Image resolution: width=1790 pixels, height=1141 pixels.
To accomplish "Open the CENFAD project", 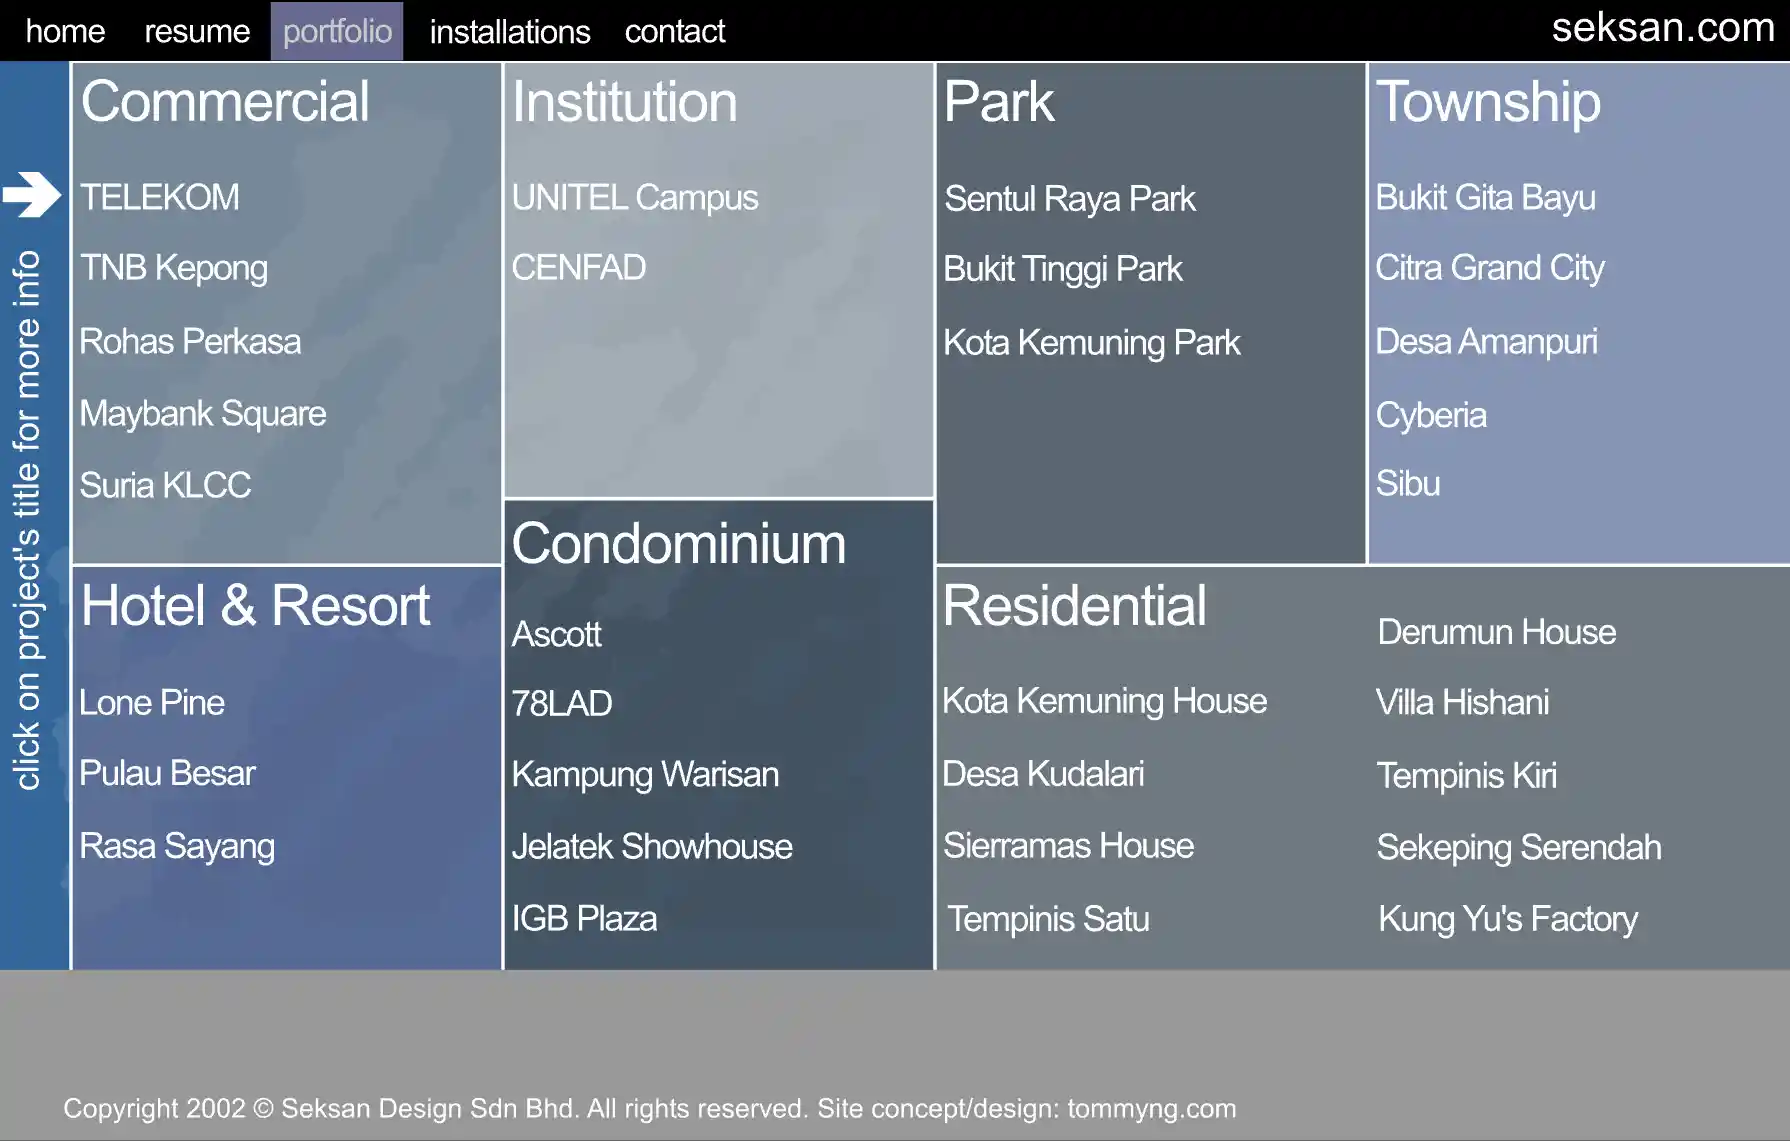I will click(579, 267).
